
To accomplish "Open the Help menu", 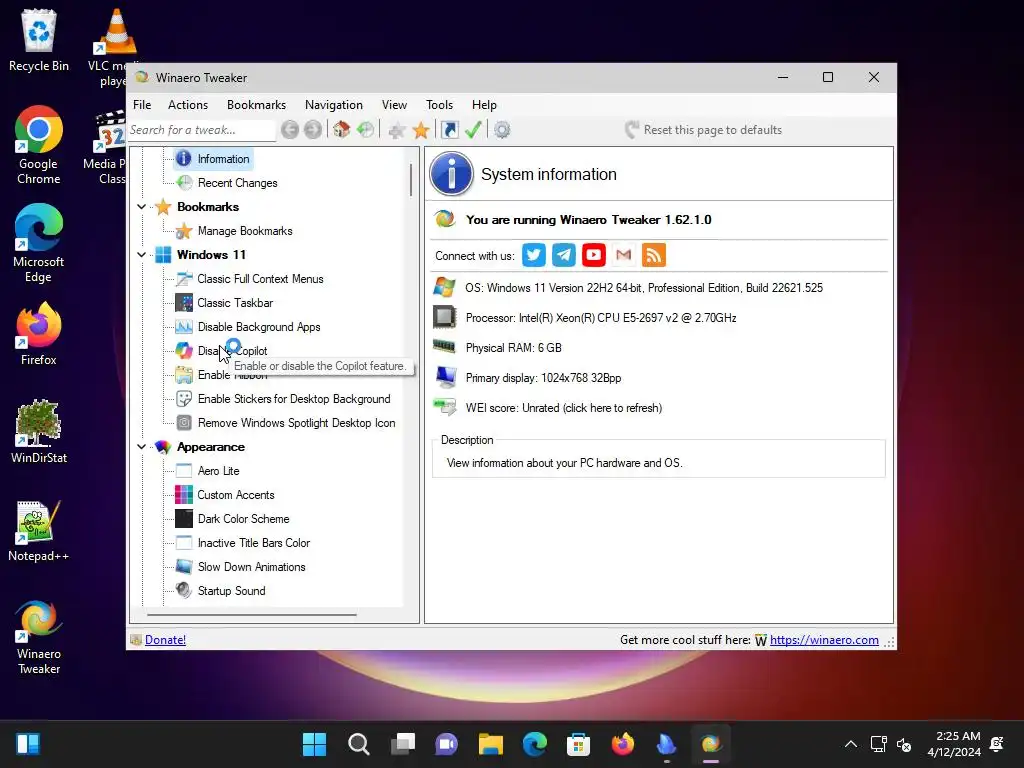I will [484, 104].
